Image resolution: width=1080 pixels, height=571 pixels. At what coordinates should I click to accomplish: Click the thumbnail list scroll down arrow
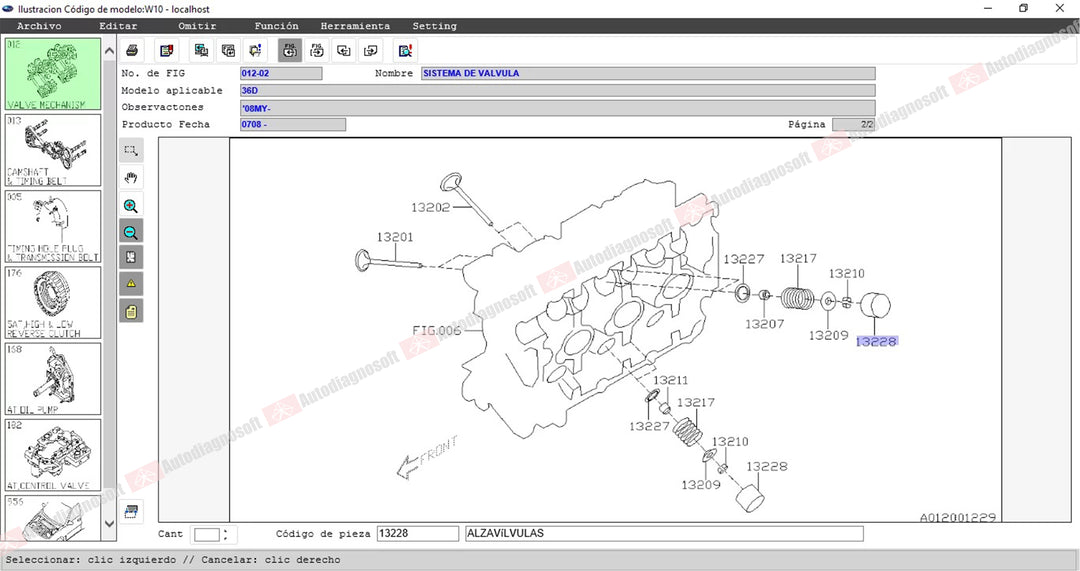110,524
